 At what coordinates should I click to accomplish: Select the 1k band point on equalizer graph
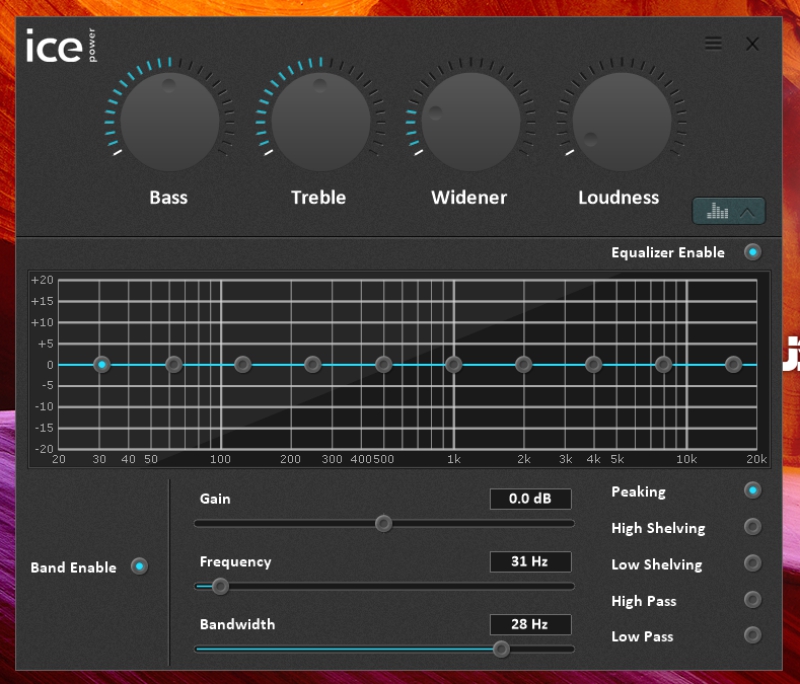pos(453,365)
